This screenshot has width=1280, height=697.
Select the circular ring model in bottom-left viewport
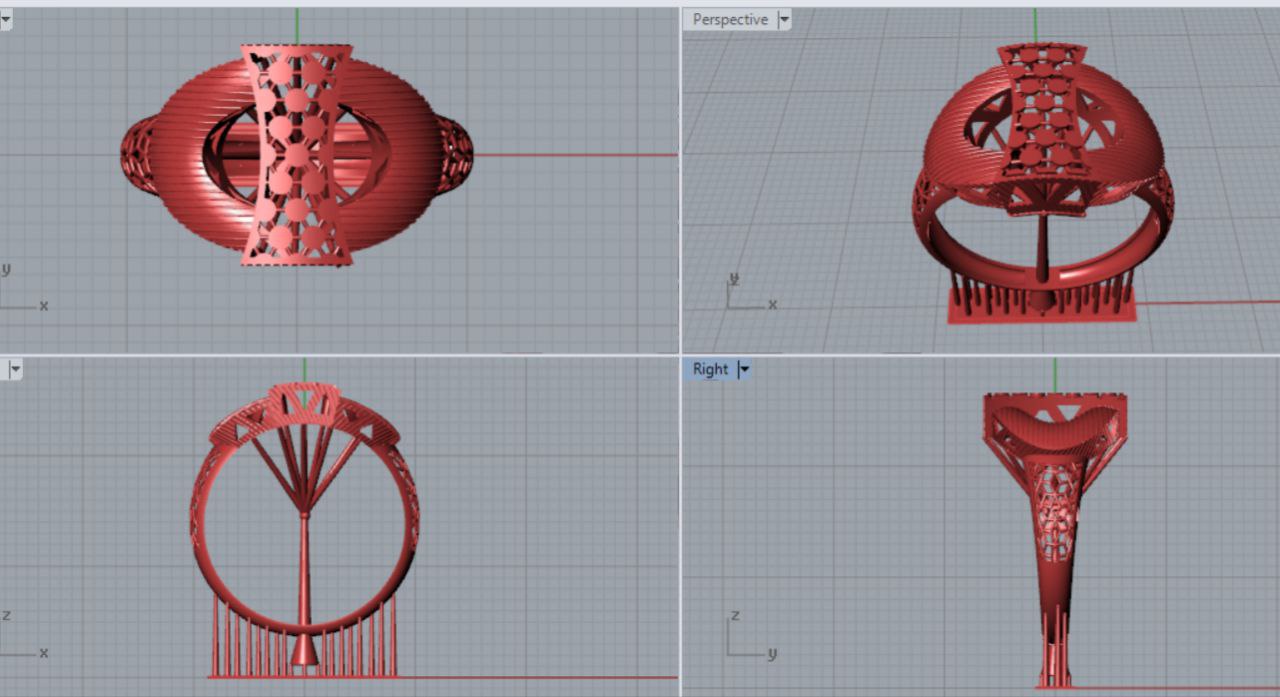[304, 530]
